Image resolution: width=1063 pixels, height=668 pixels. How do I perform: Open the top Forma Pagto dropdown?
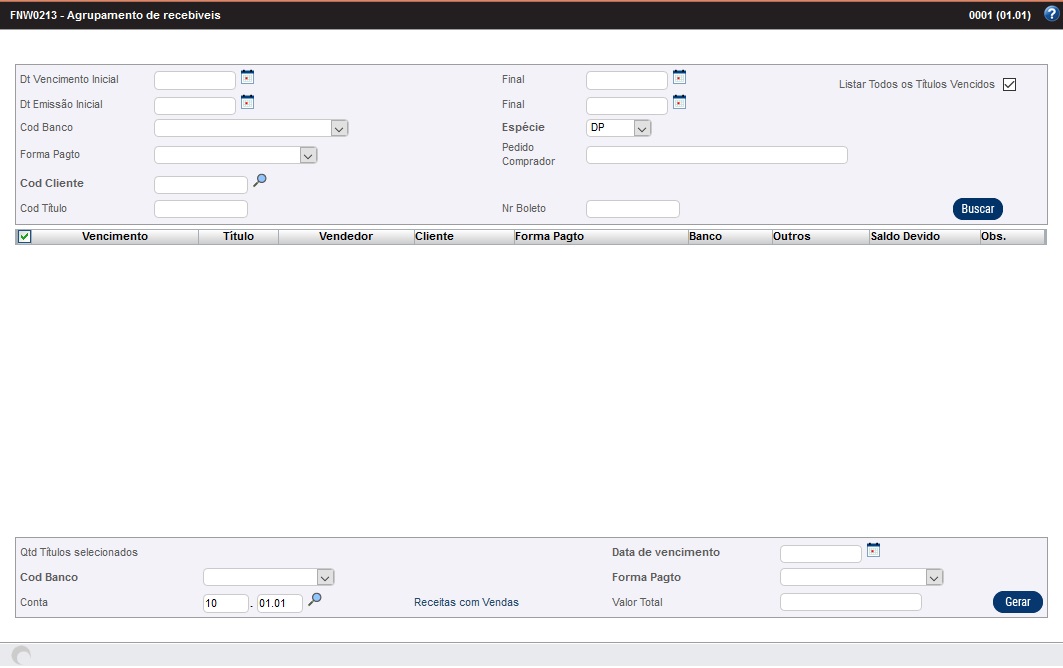308,155
